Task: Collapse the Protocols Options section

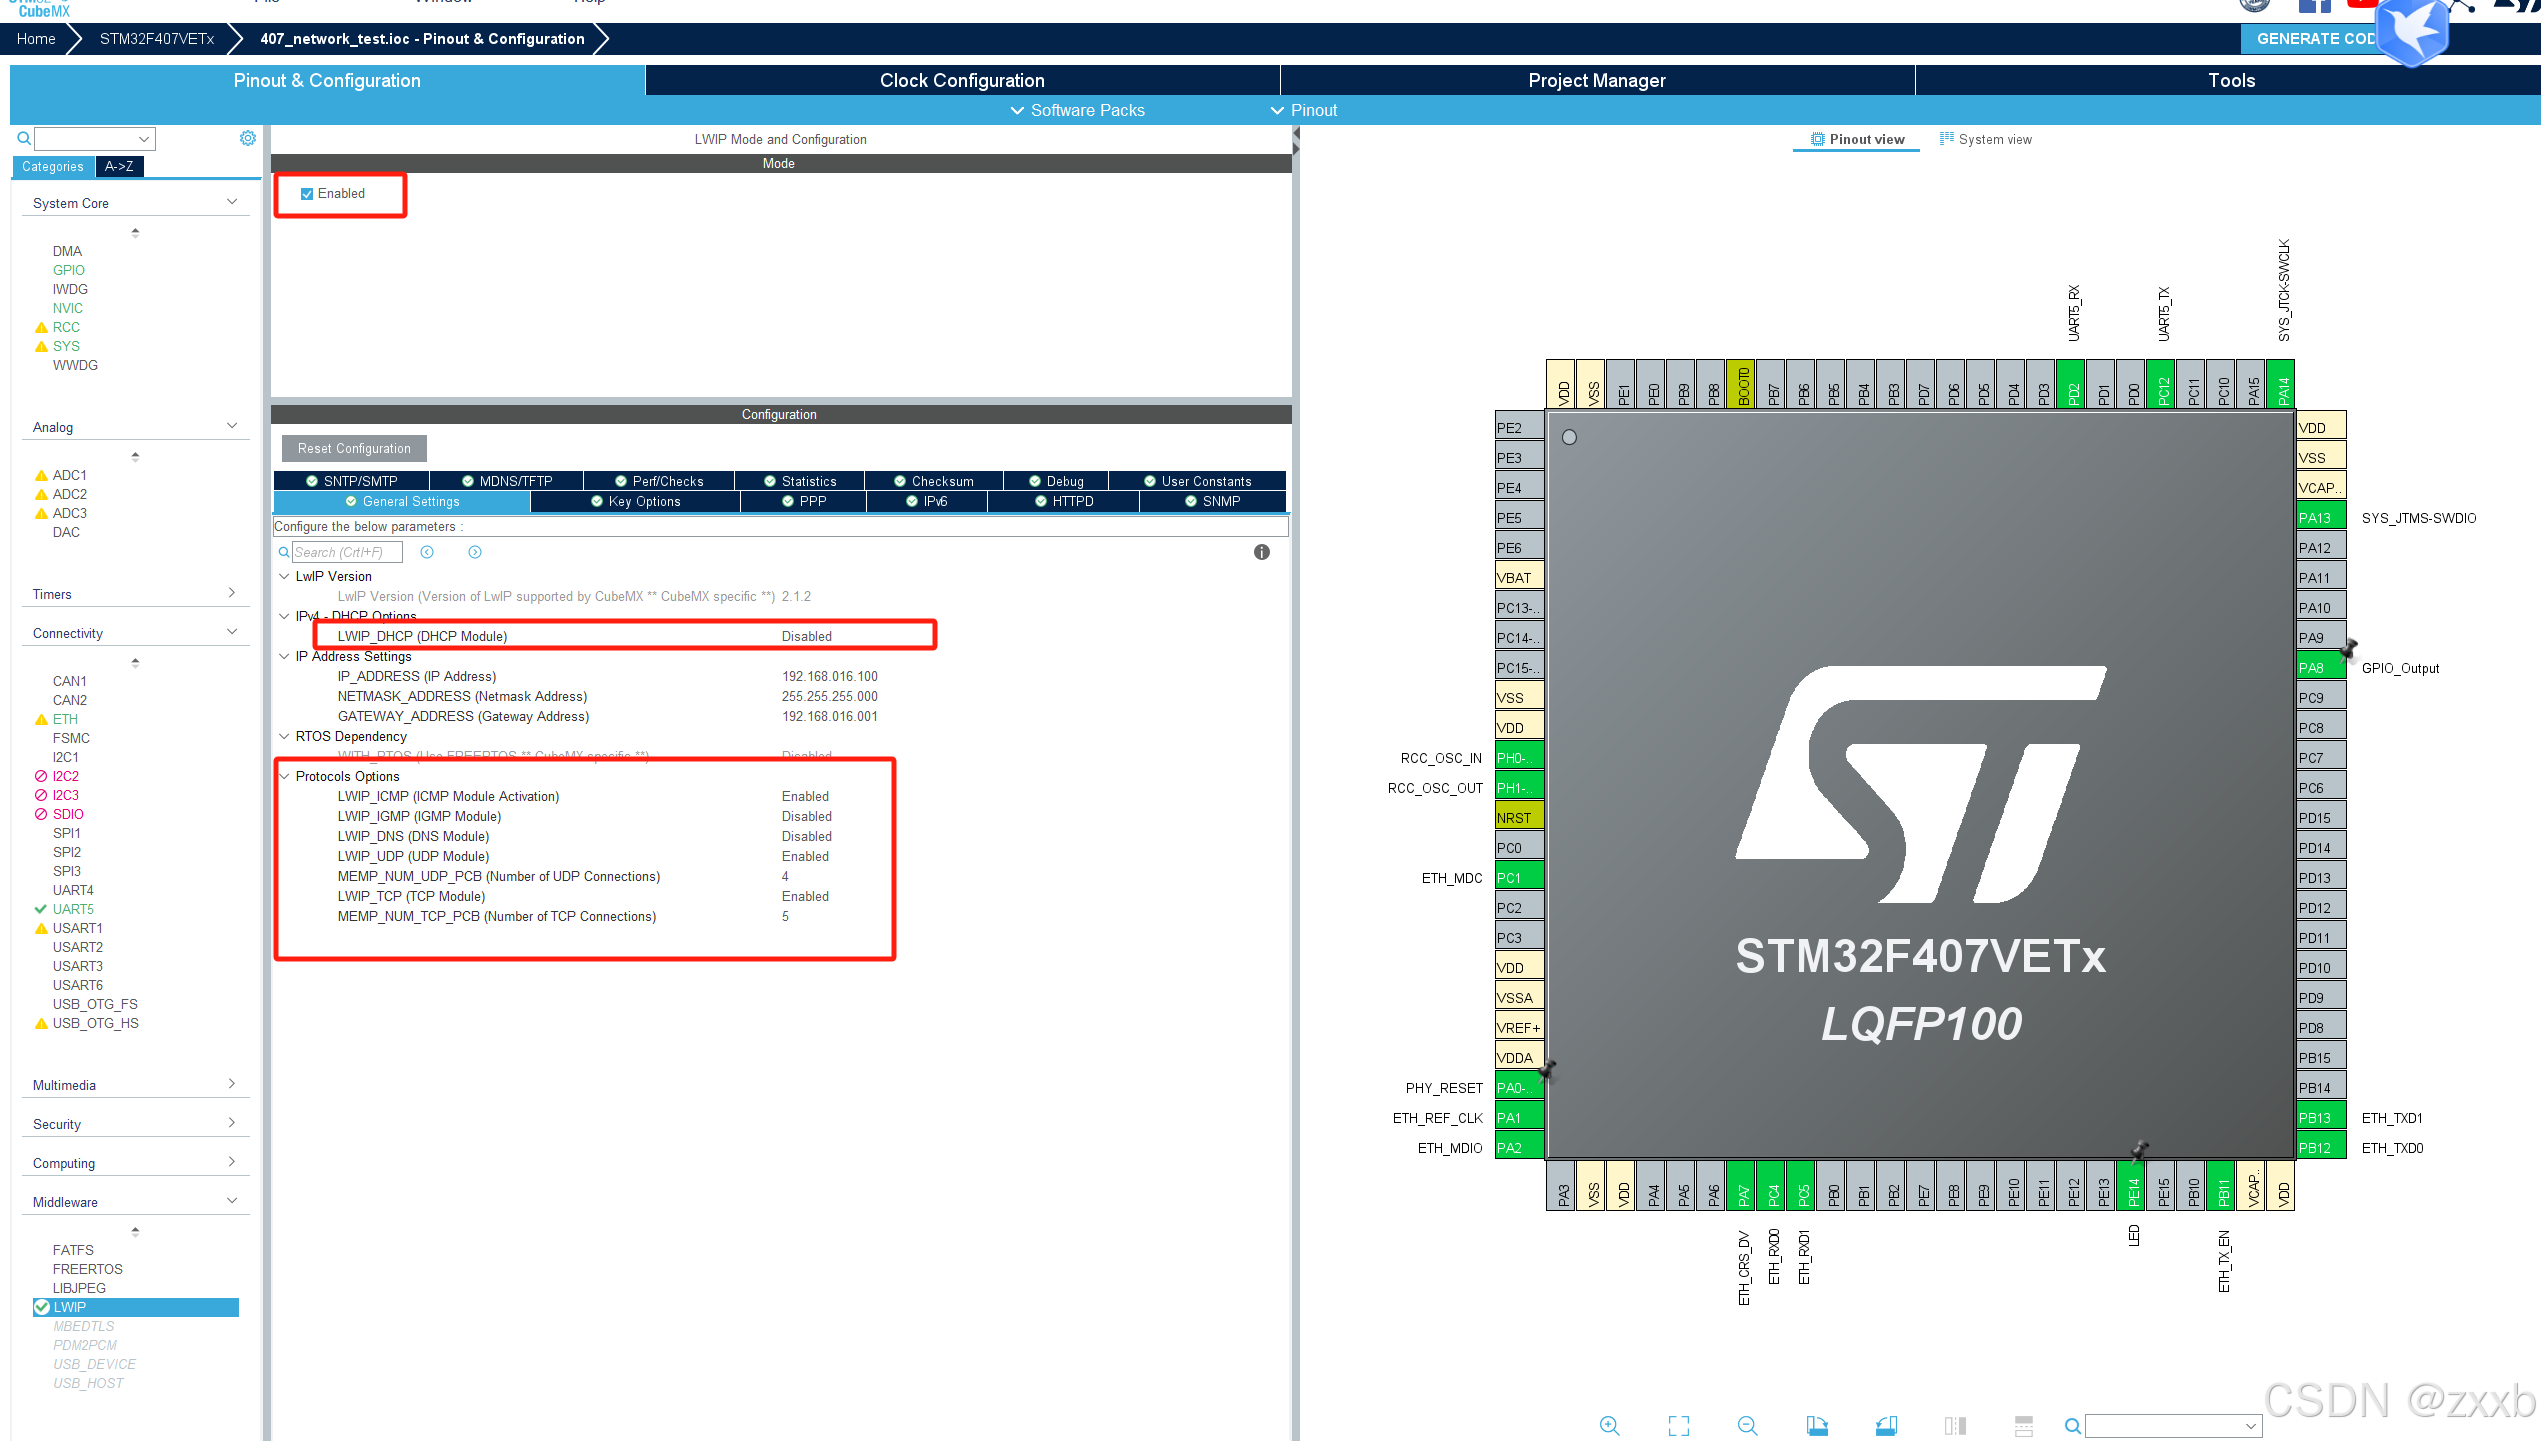Action: tap(284, 776)
